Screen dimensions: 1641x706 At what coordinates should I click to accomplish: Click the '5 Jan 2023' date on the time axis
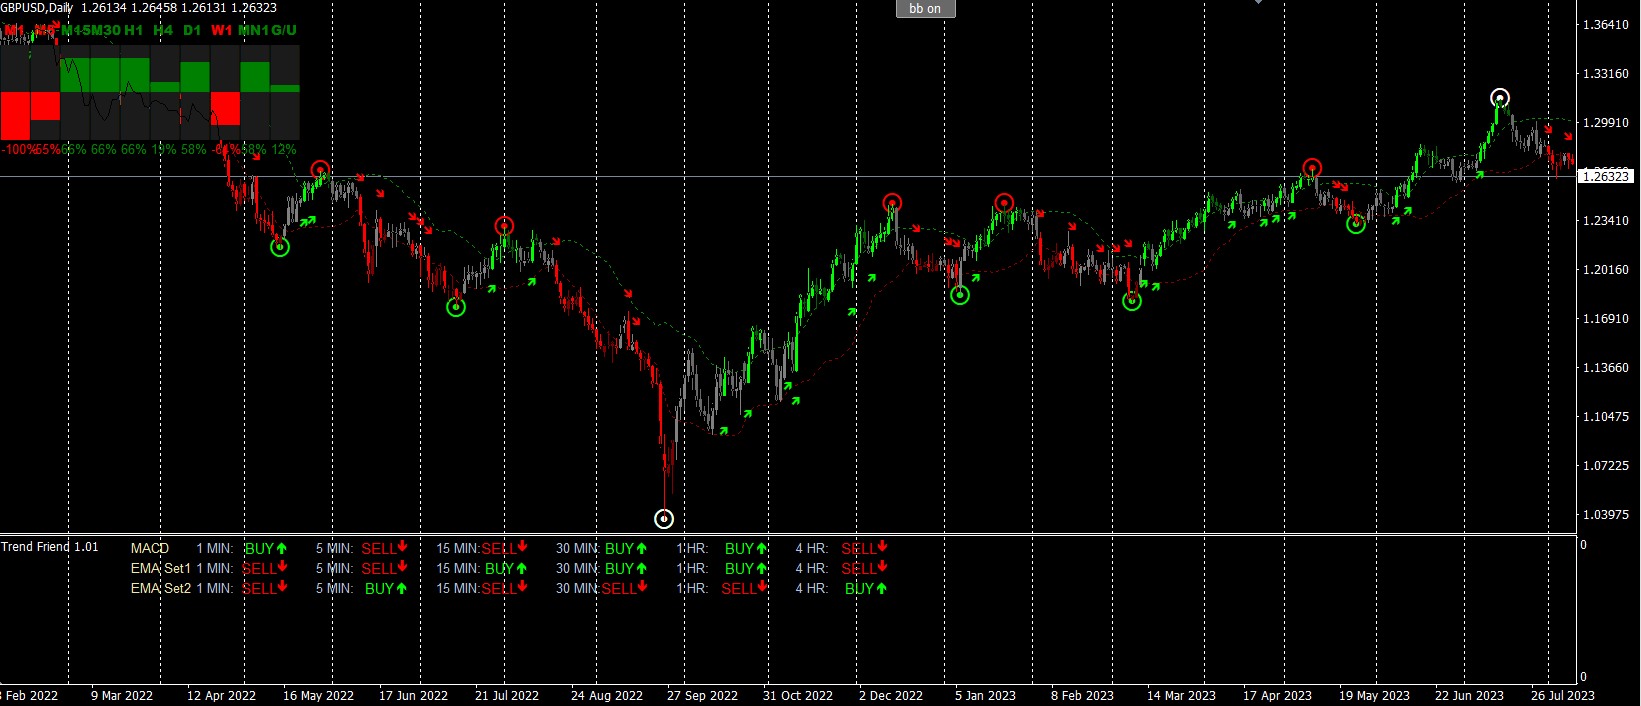pyautogui.click(x=985, y=695)
